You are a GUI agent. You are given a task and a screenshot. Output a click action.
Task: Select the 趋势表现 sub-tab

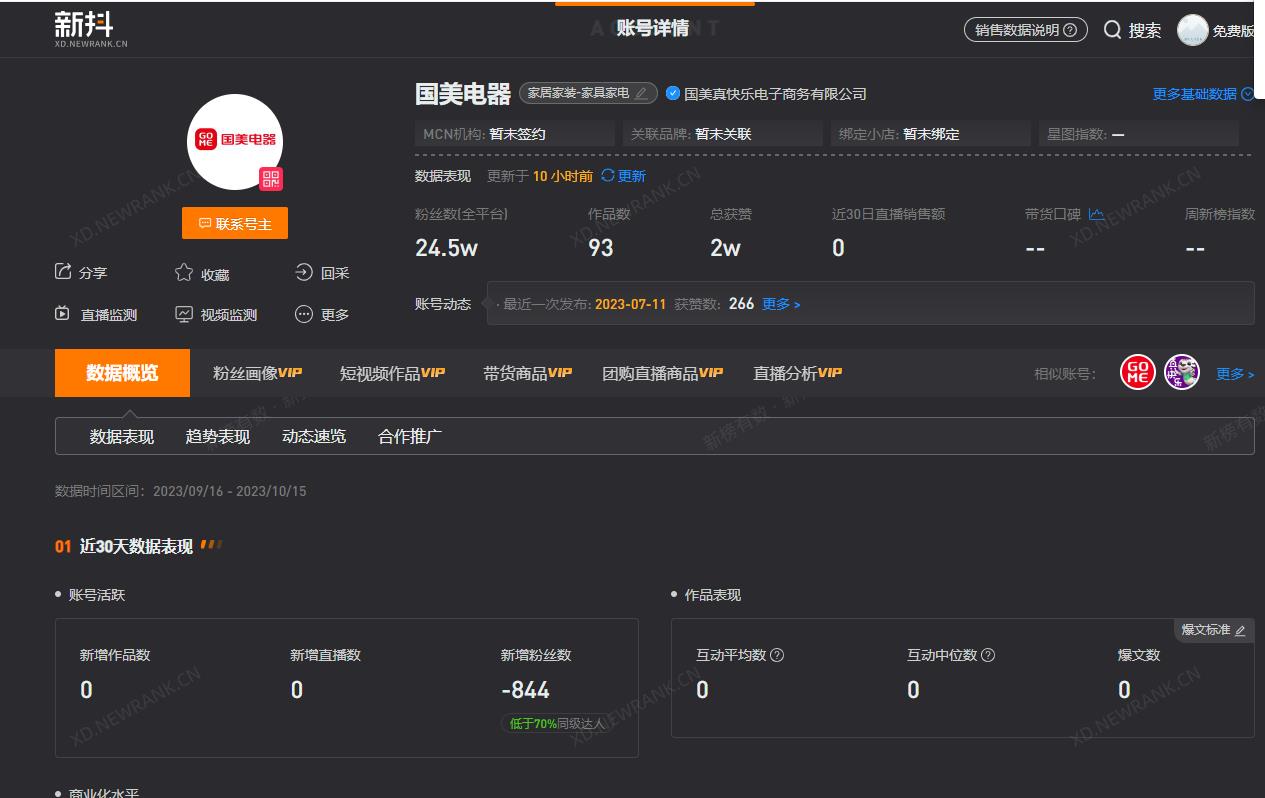click(218, 436)
